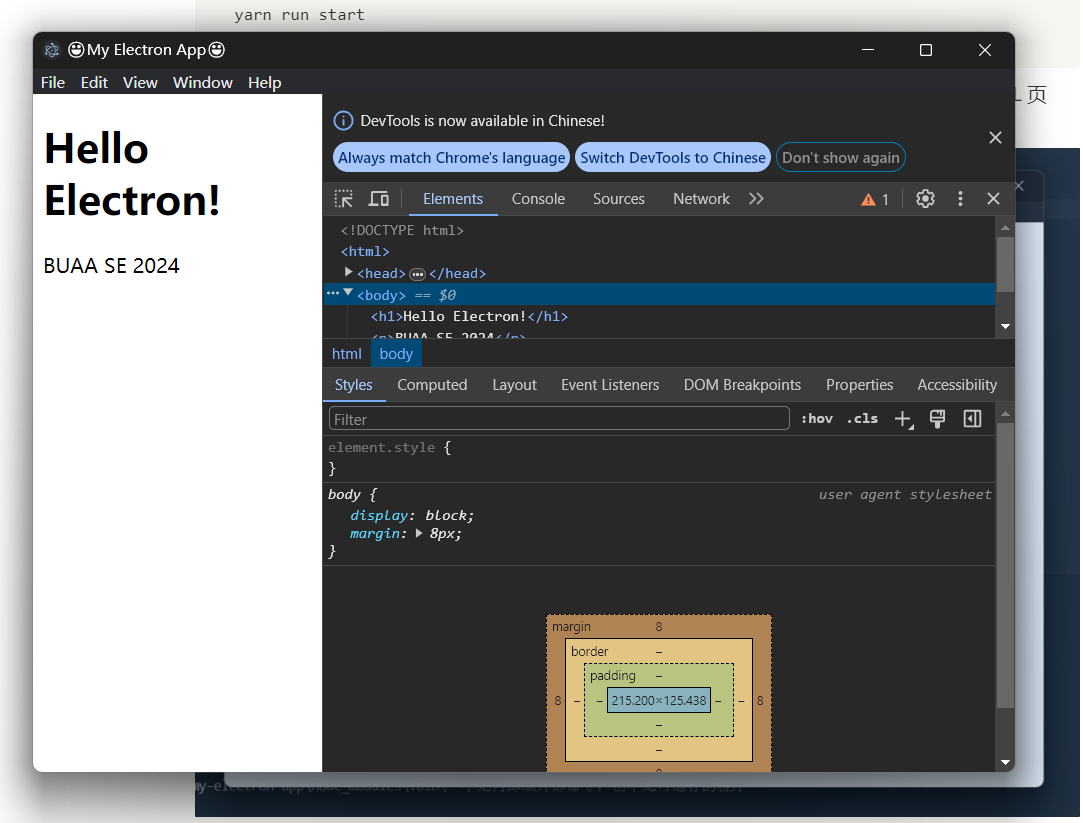
Task: Switch to the Elements tab
Action: tap(452, 199)
